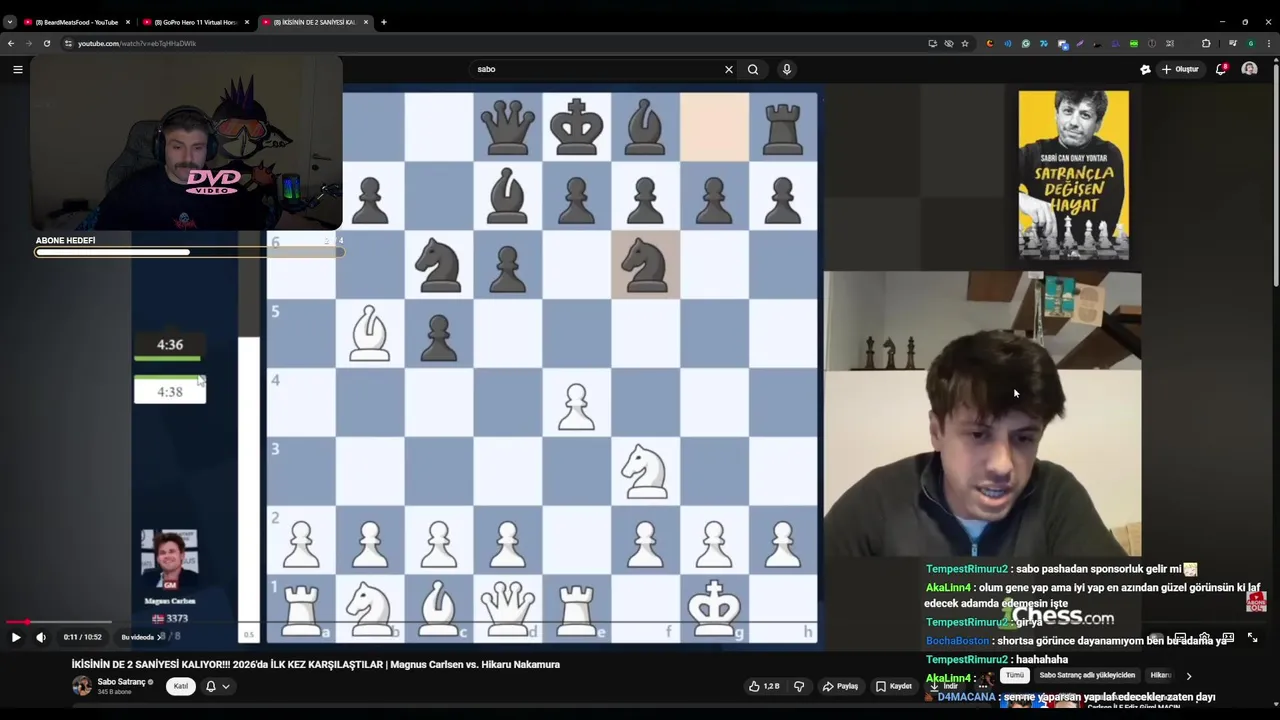
Task: Select the İKİSİNİN DE 2 SANİYESİ tab
Action: tap(313, 22)
